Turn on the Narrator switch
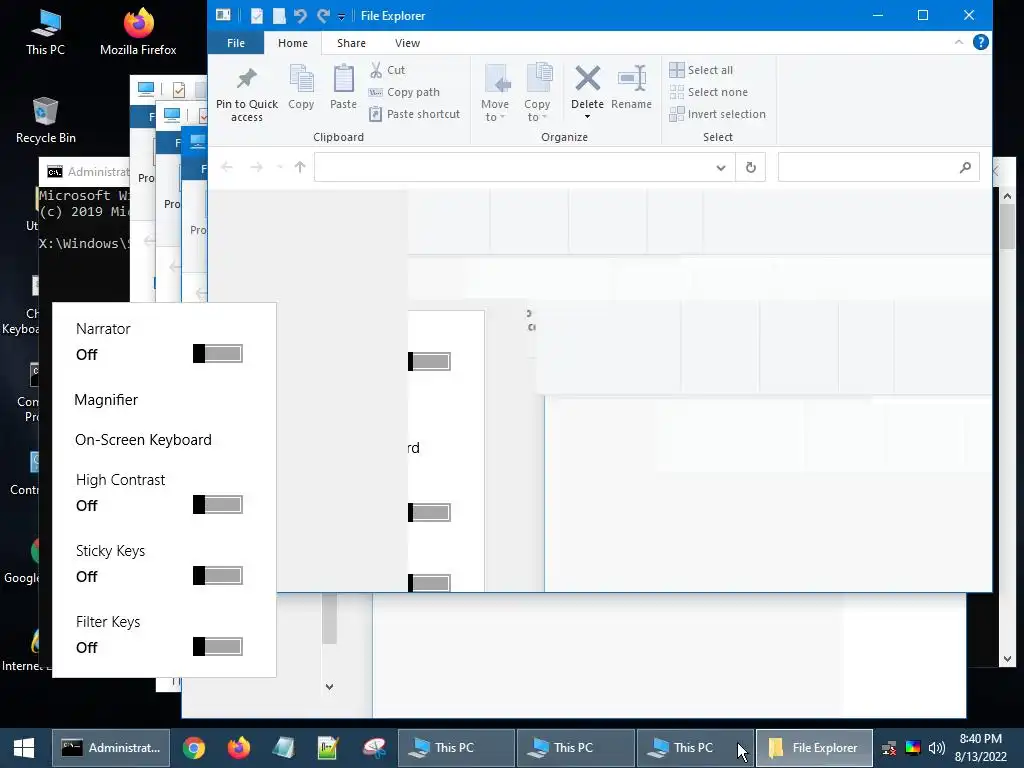This screenshot has width=1024, height=768. [x=217, y=354]
